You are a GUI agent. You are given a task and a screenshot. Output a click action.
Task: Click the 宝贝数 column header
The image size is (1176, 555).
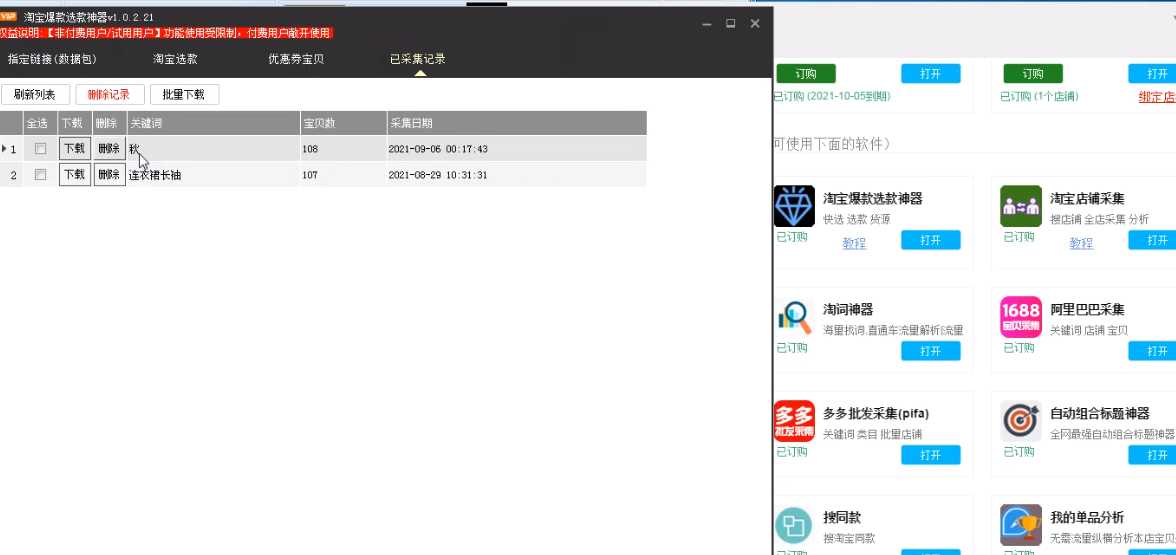click(x=343, y=123)
